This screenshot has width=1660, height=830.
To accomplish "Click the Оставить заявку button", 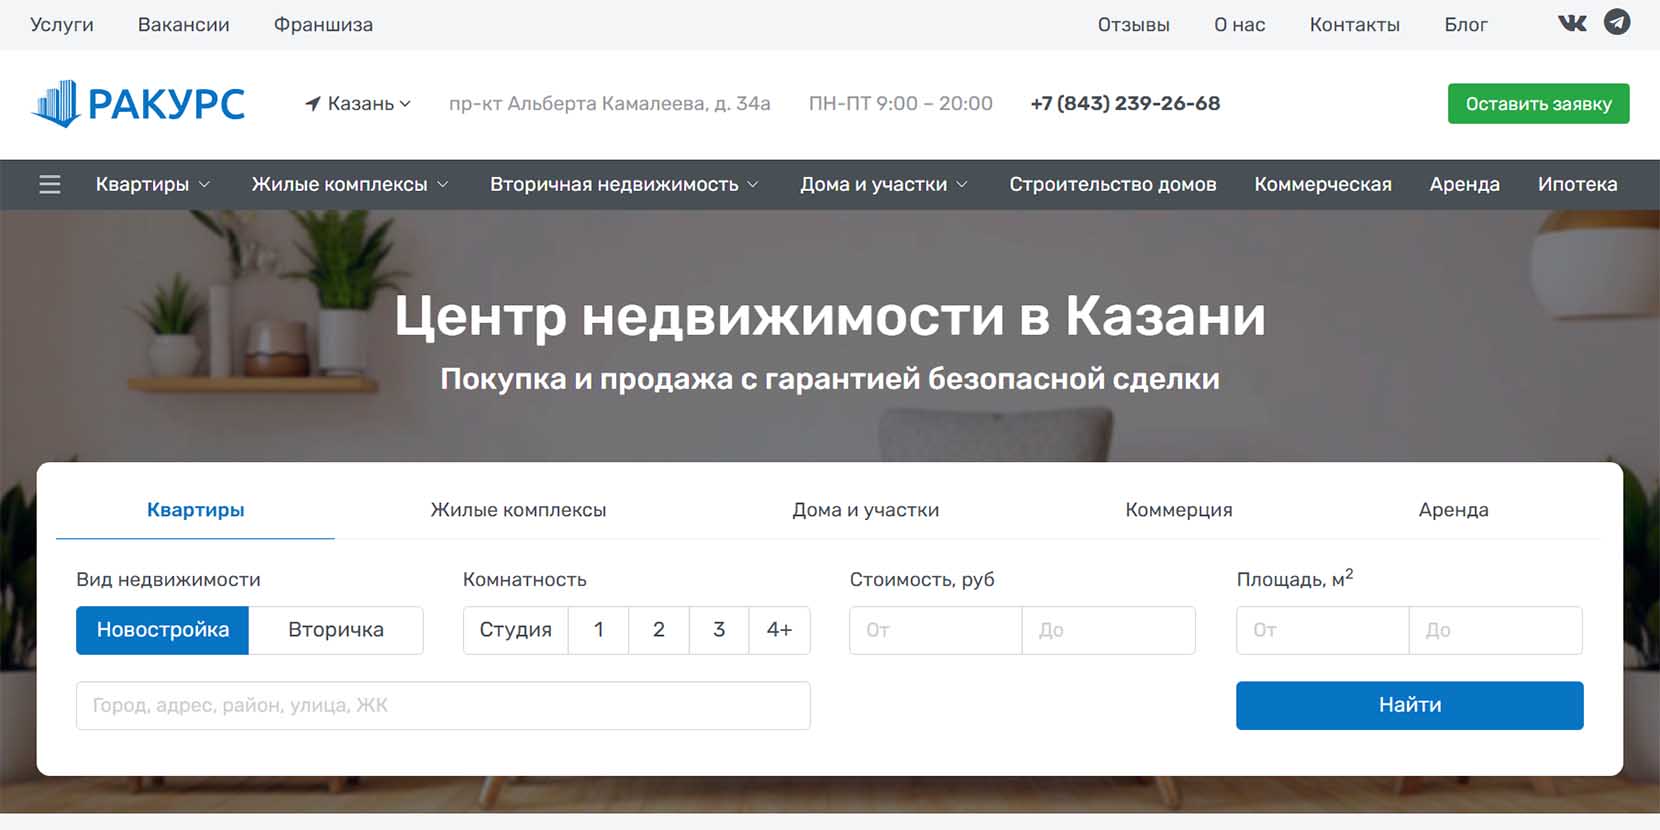I will 1538,104.
